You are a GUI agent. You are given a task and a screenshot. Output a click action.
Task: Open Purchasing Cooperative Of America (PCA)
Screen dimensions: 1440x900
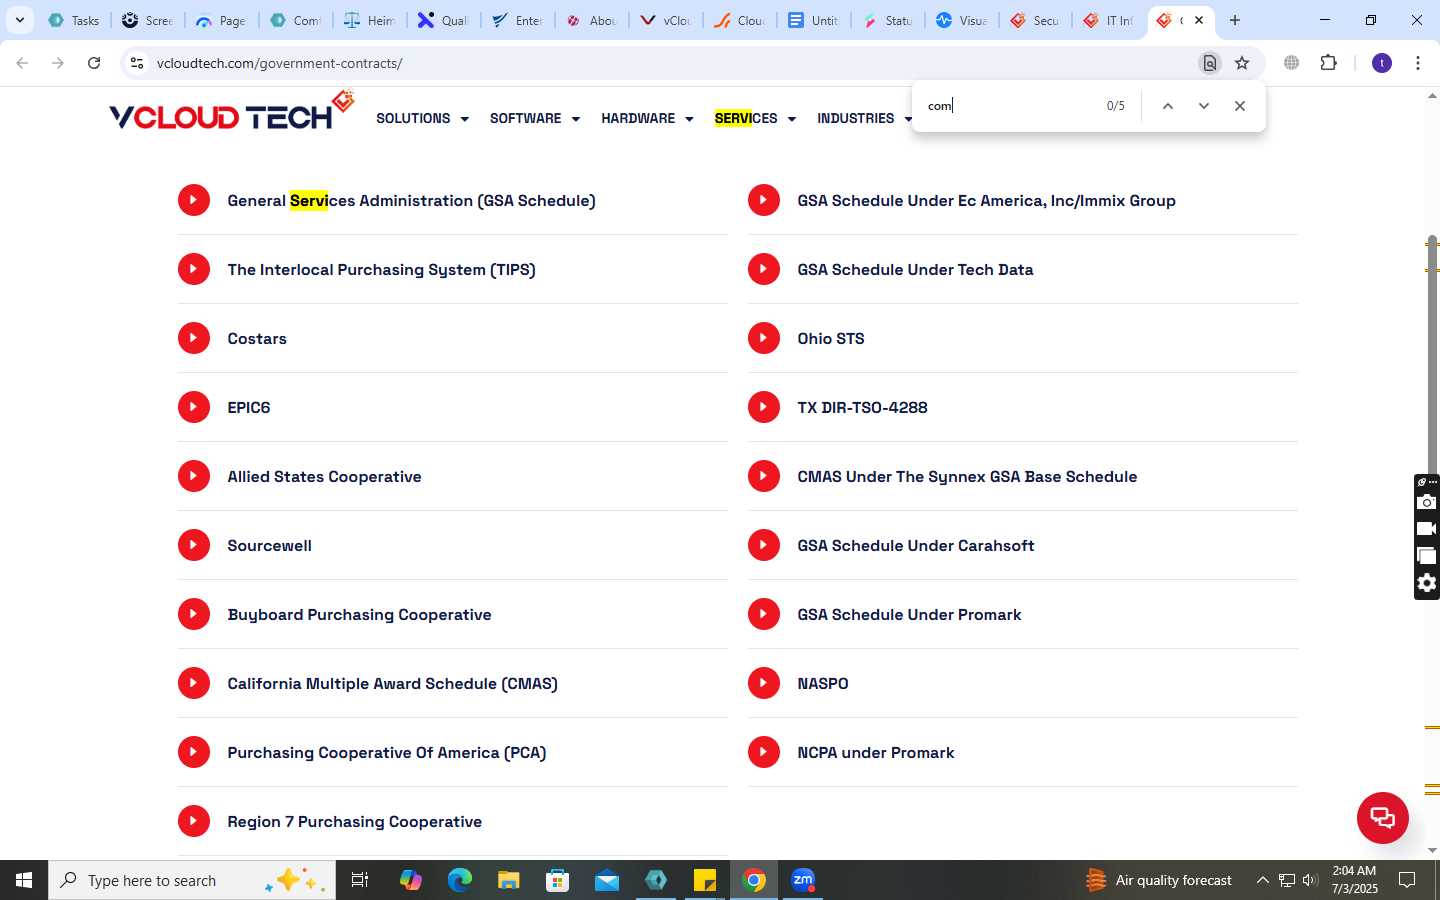[x=386, y=752]
